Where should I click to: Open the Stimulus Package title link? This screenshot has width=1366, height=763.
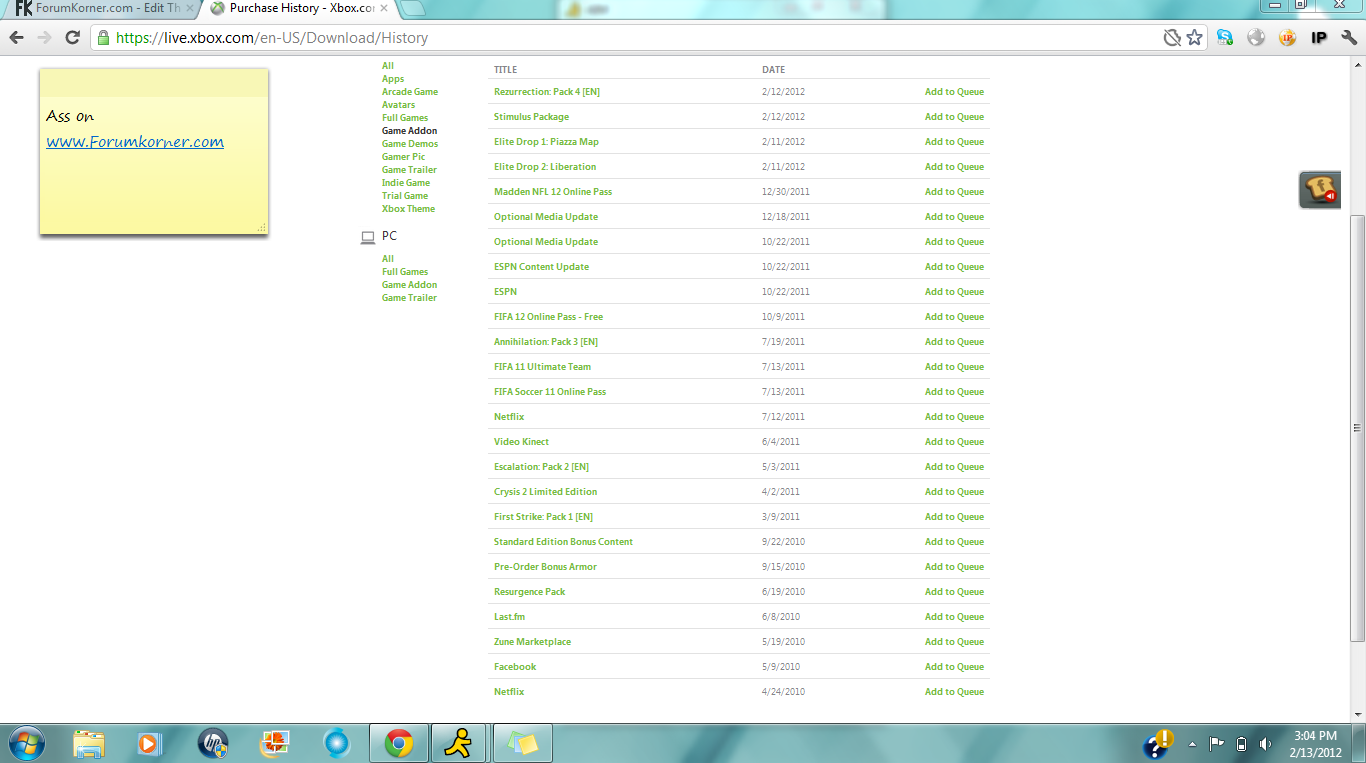pos(531,117)
